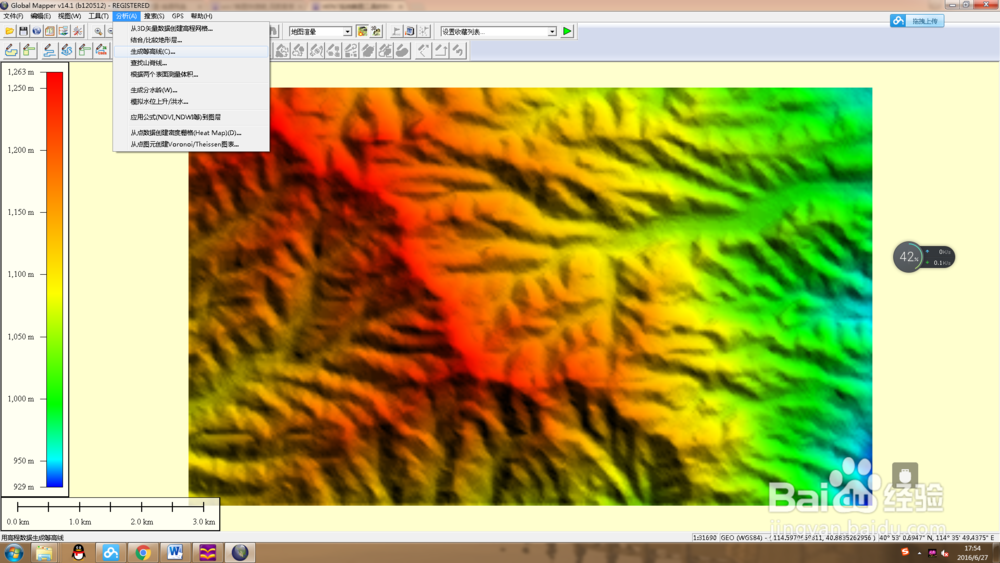Select 查找山脊线 menu entry
The image size is (1000, 563).
[x=191, y=63]
